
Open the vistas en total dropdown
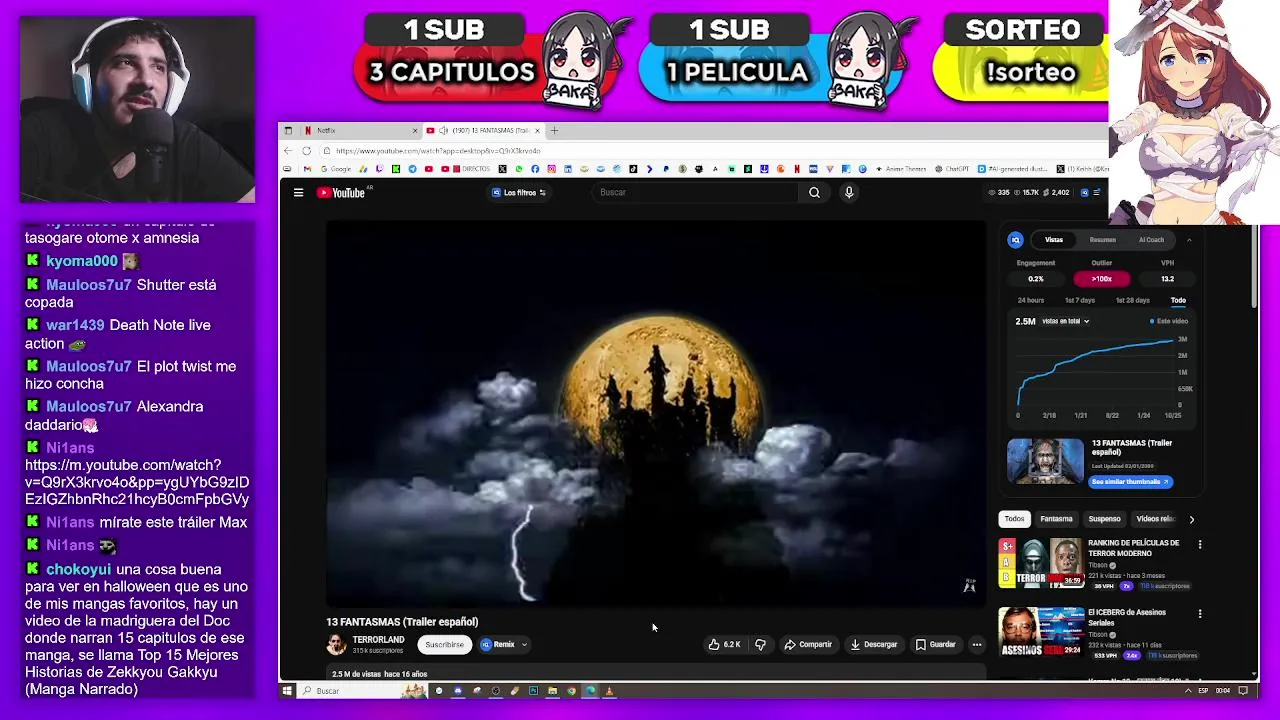pos(1065,322)
